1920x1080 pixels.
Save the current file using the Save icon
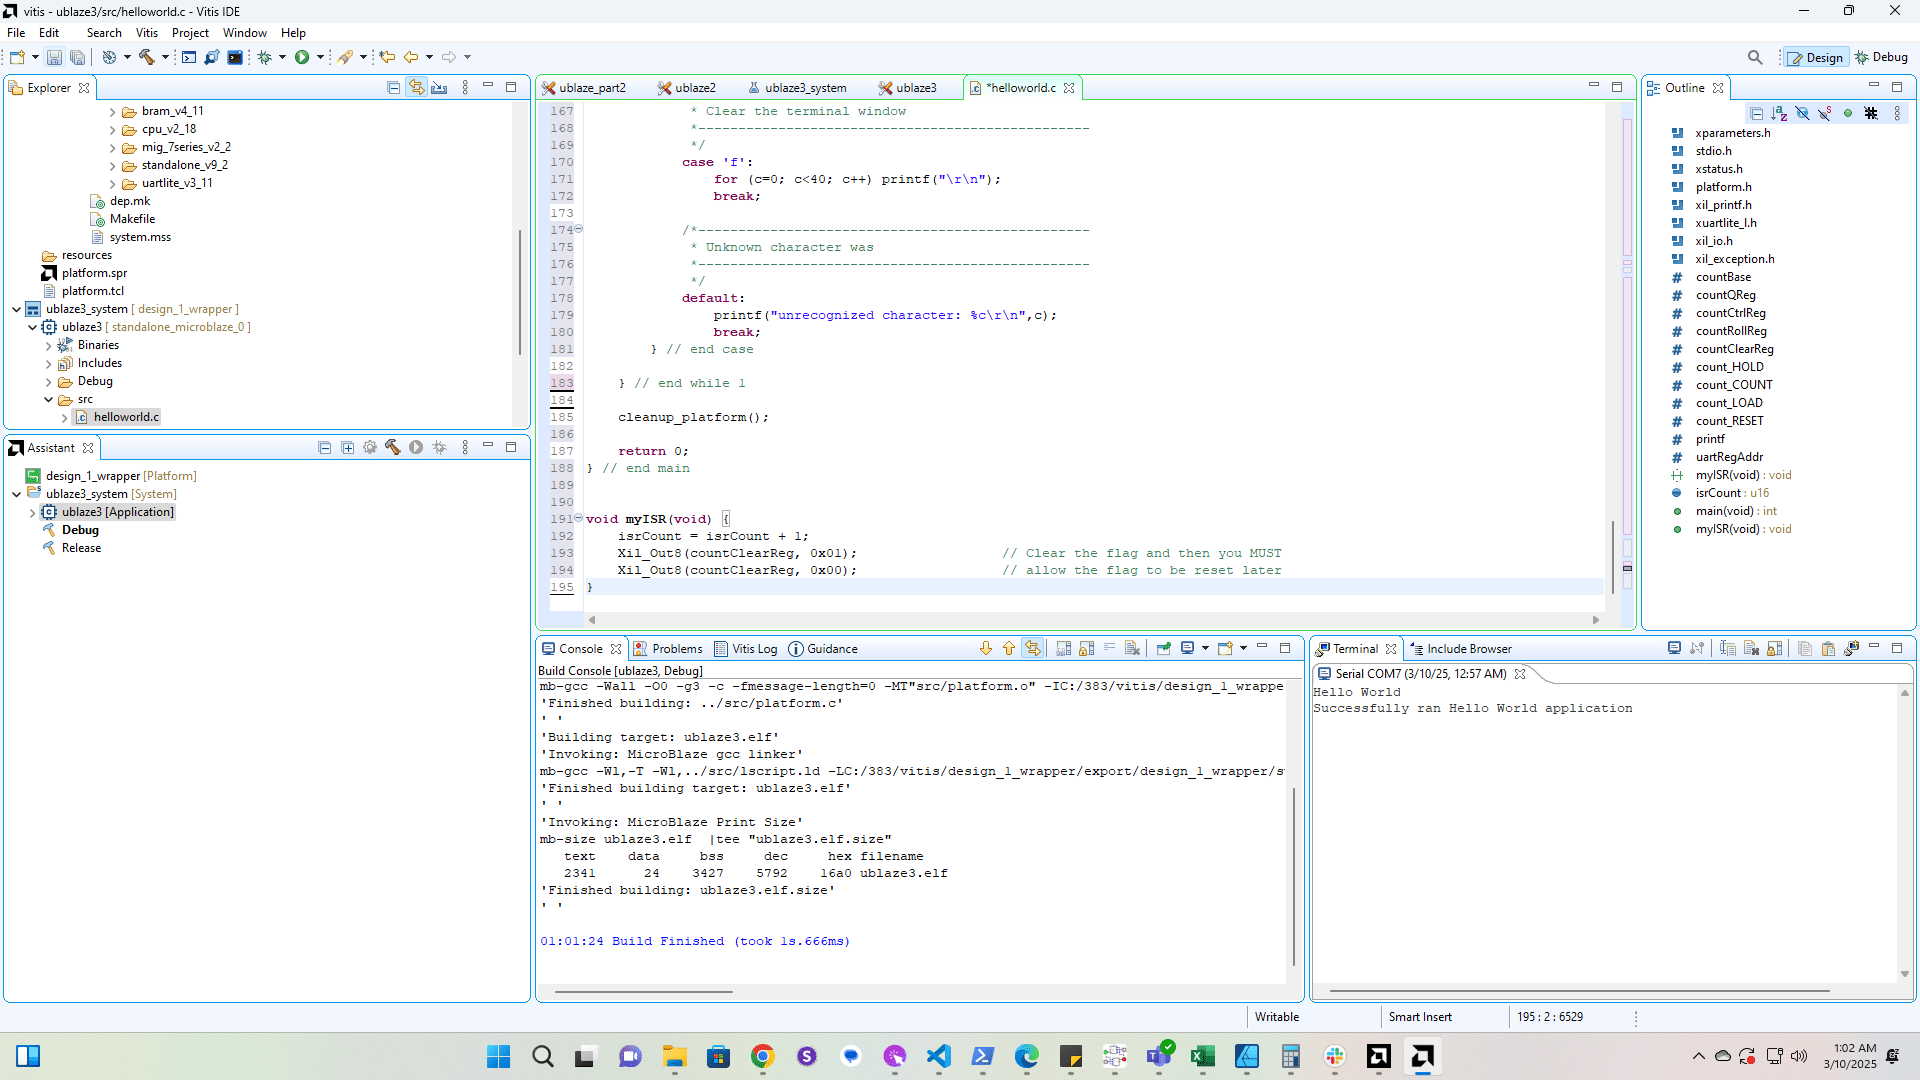pyautogui.click(x=53, y=57)
